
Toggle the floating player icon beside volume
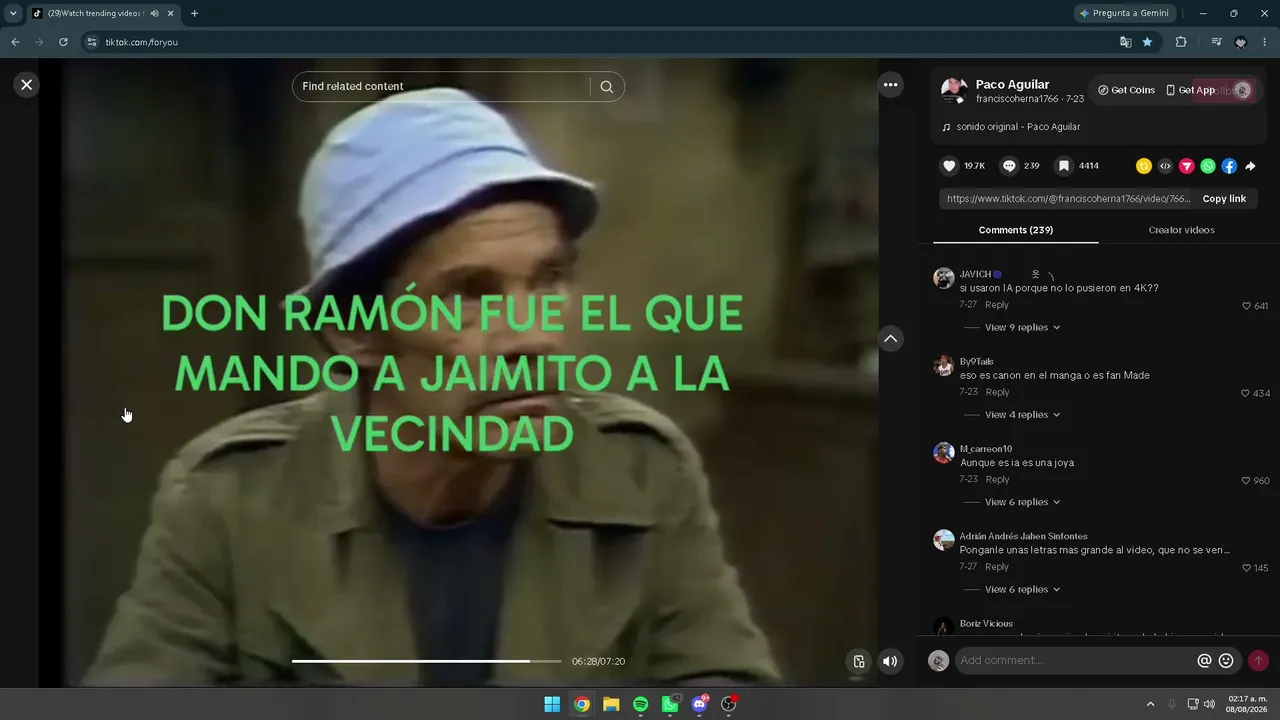(x=858, y=661)
